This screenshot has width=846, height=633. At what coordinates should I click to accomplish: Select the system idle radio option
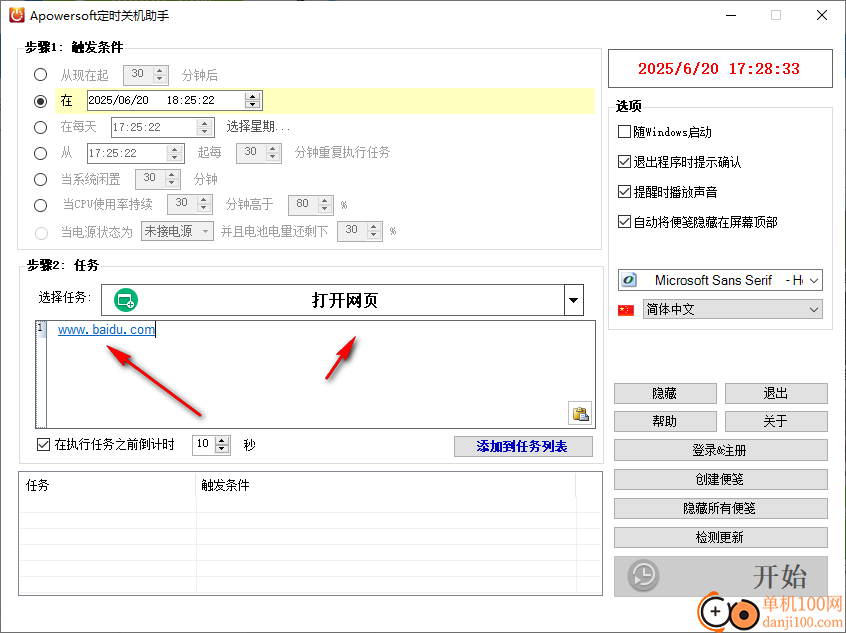point(40,179)
